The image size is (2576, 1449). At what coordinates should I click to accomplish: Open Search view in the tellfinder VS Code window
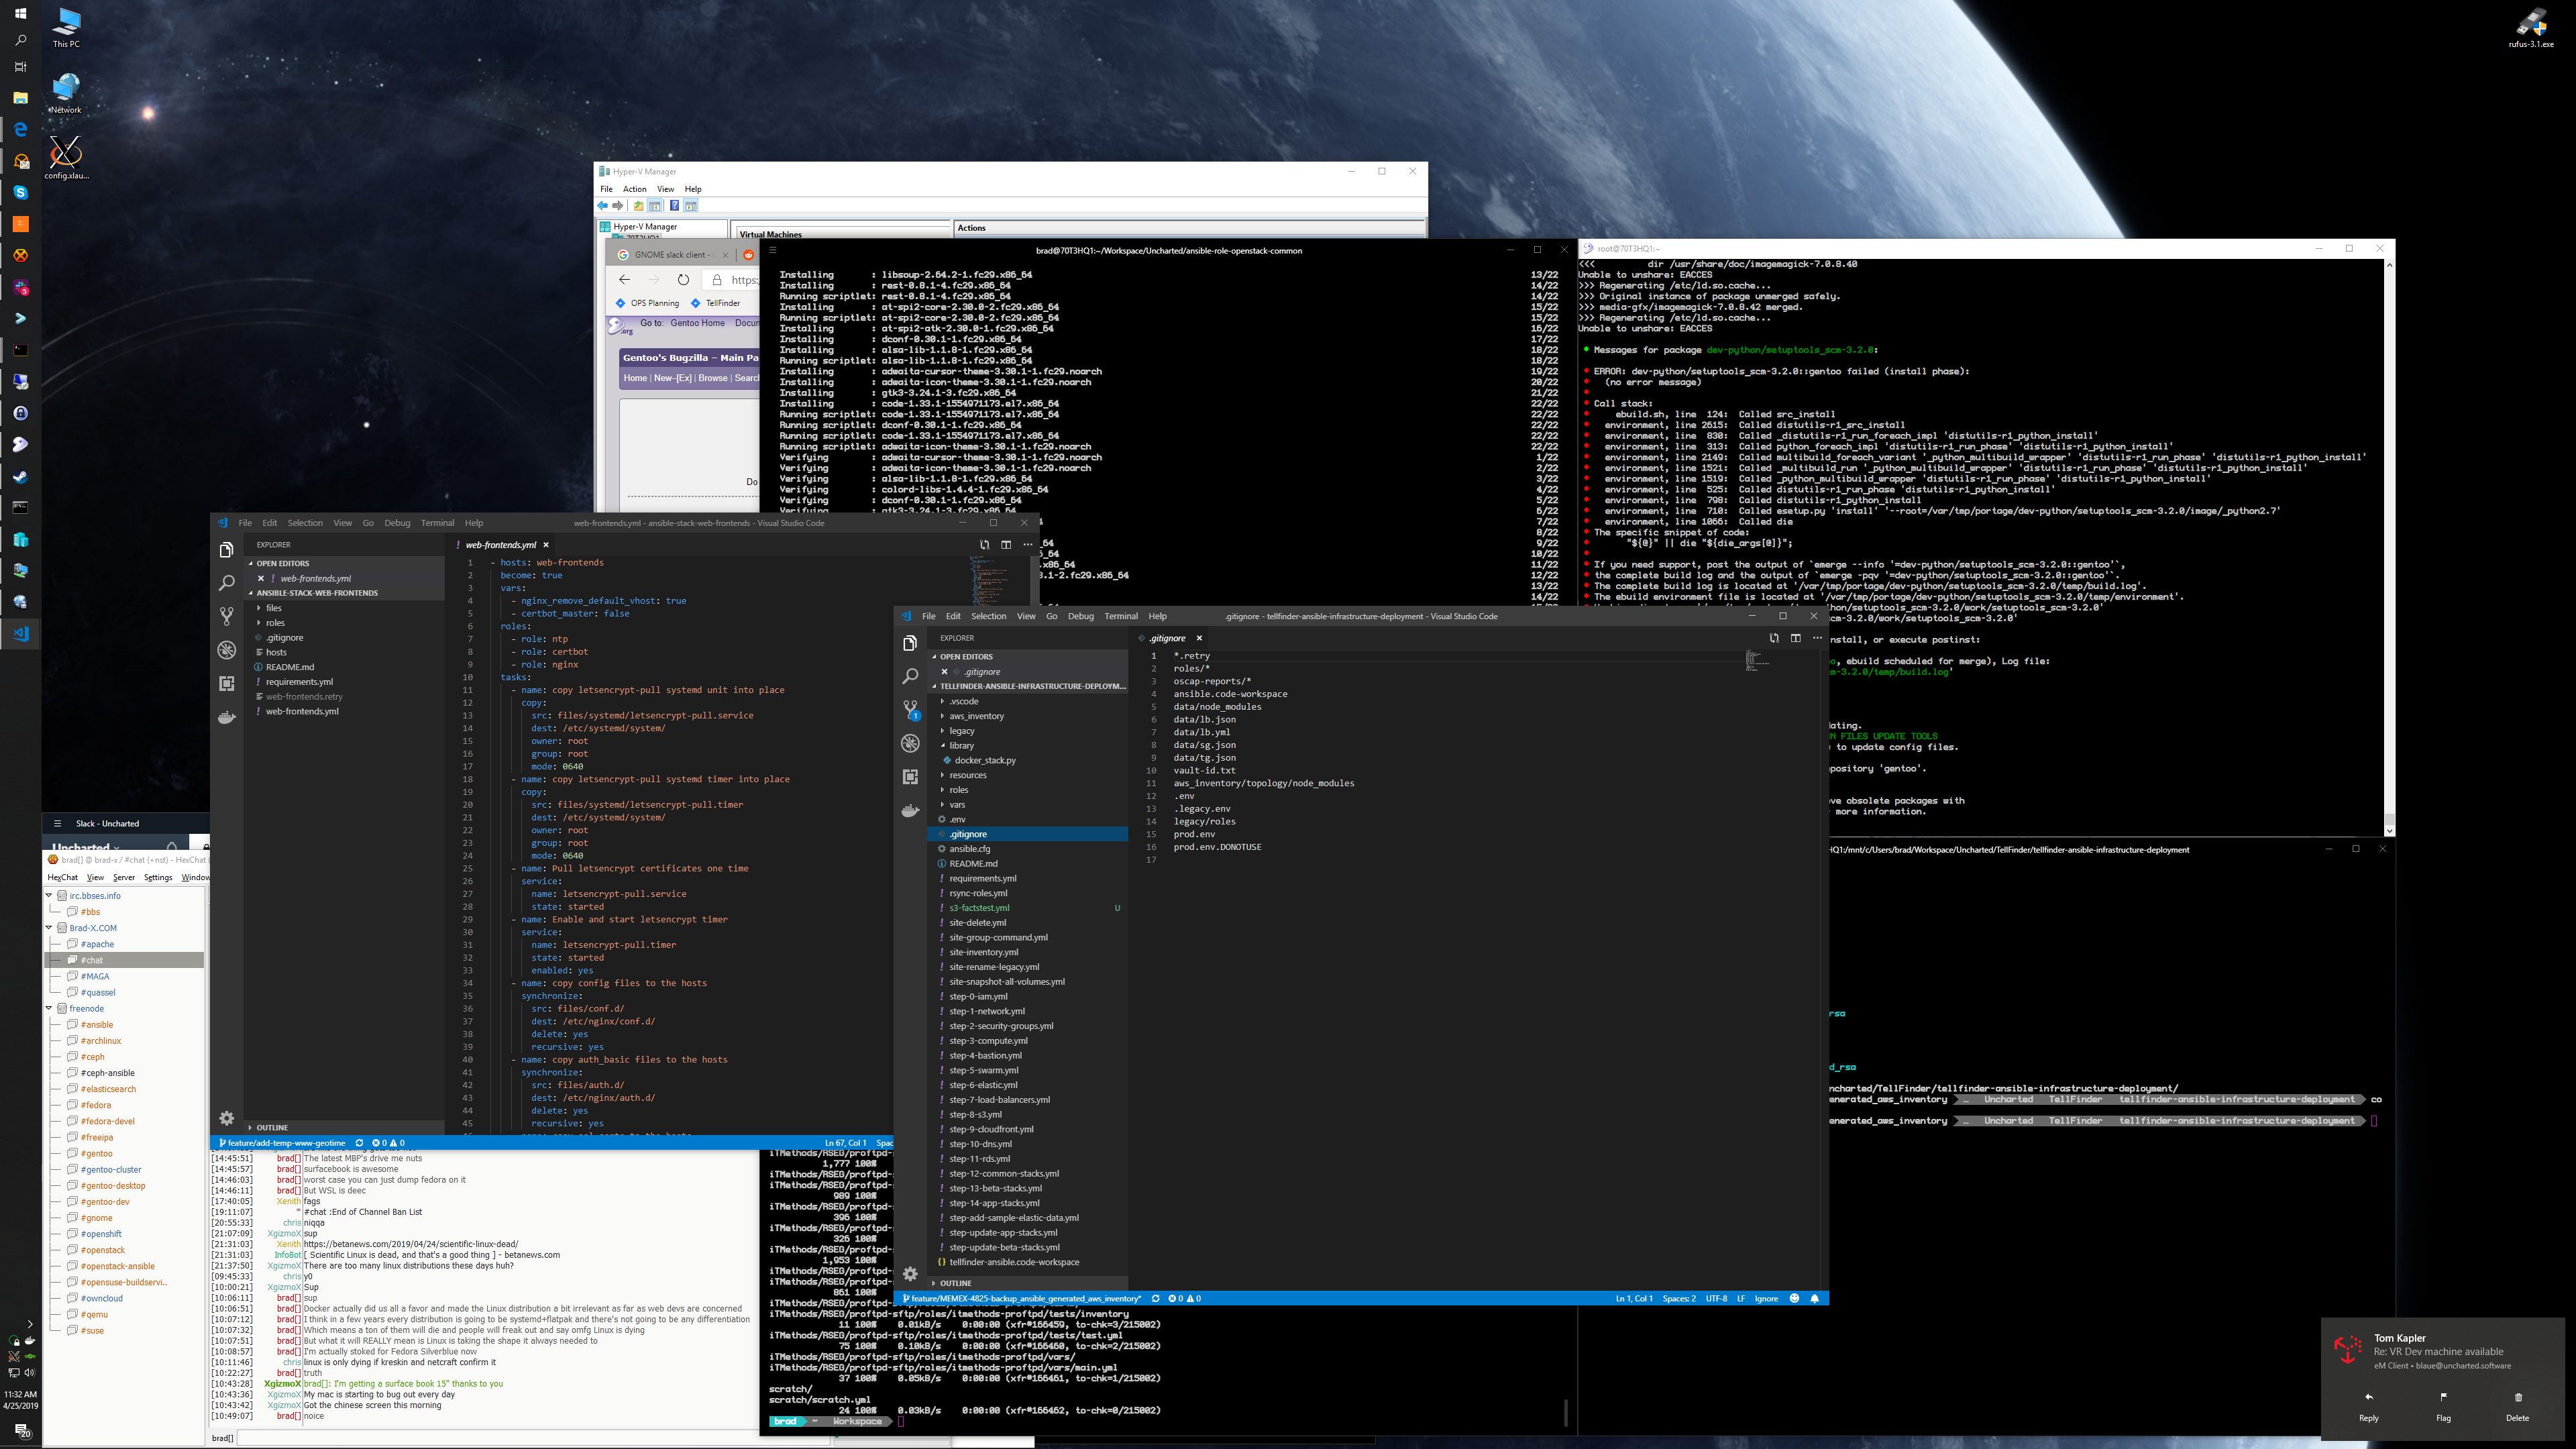(x=910, y=676)
